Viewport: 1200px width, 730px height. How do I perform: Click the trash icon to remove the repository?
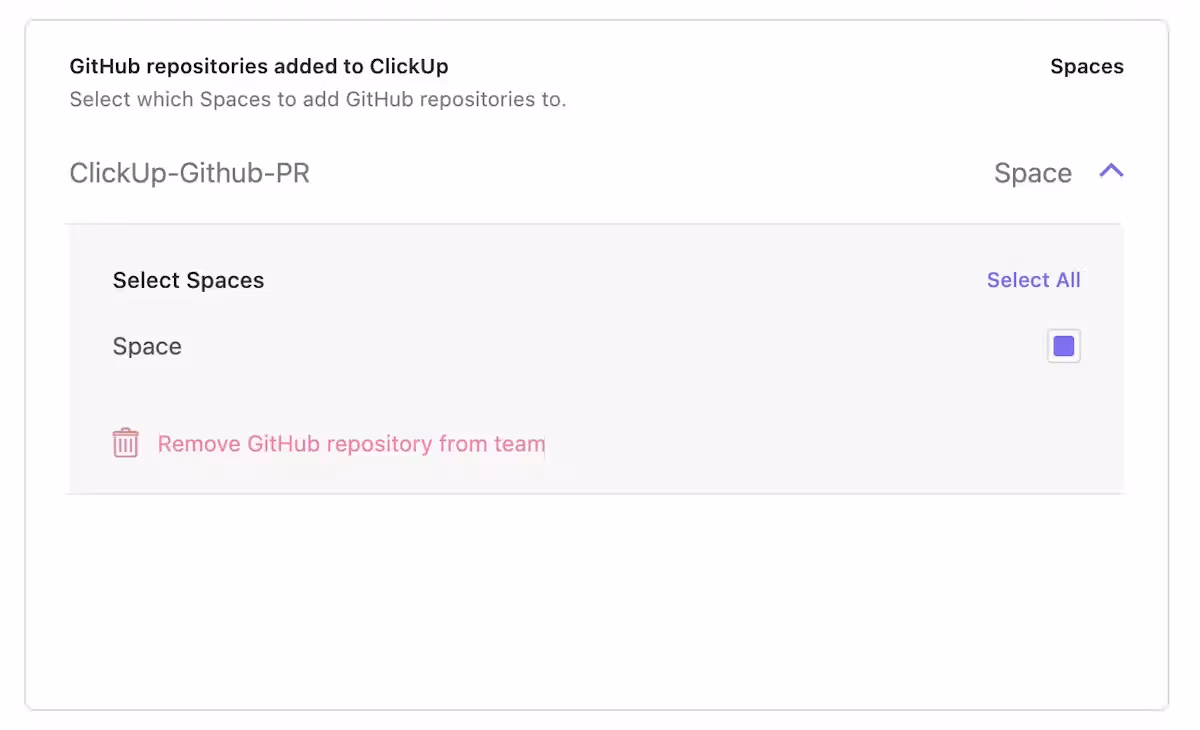[x=125, y=443]
